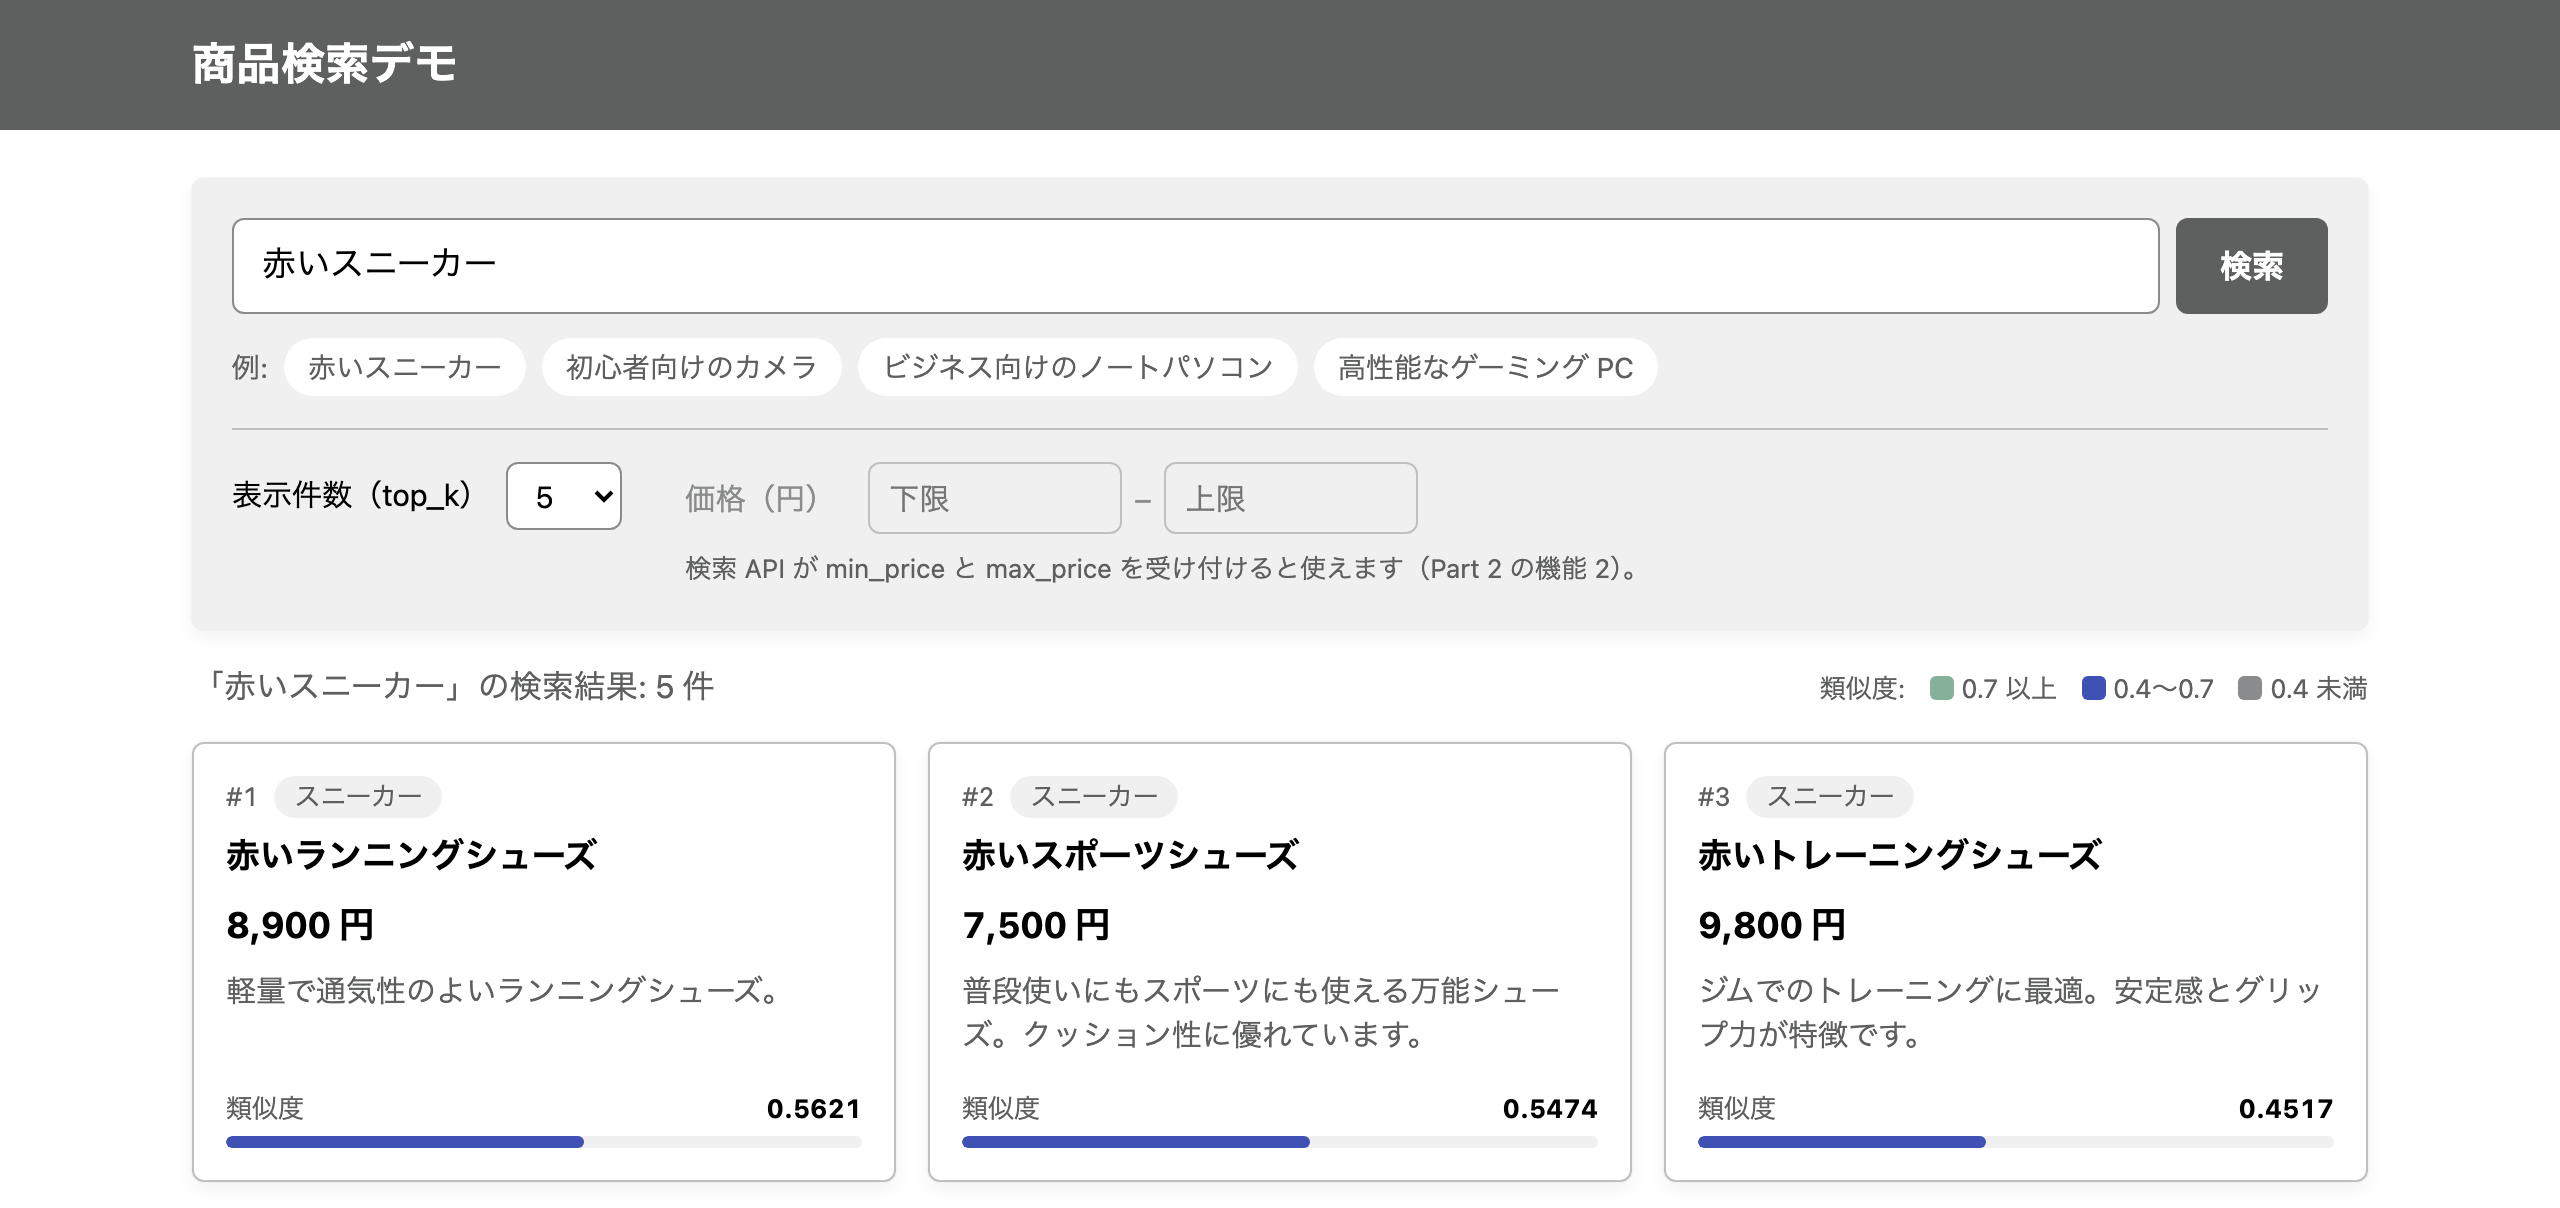Image resolution: width=2560 pixels, height=1208 pixels.
Task: Click the 7,500 円 price
Action: tap(1037, 925)
